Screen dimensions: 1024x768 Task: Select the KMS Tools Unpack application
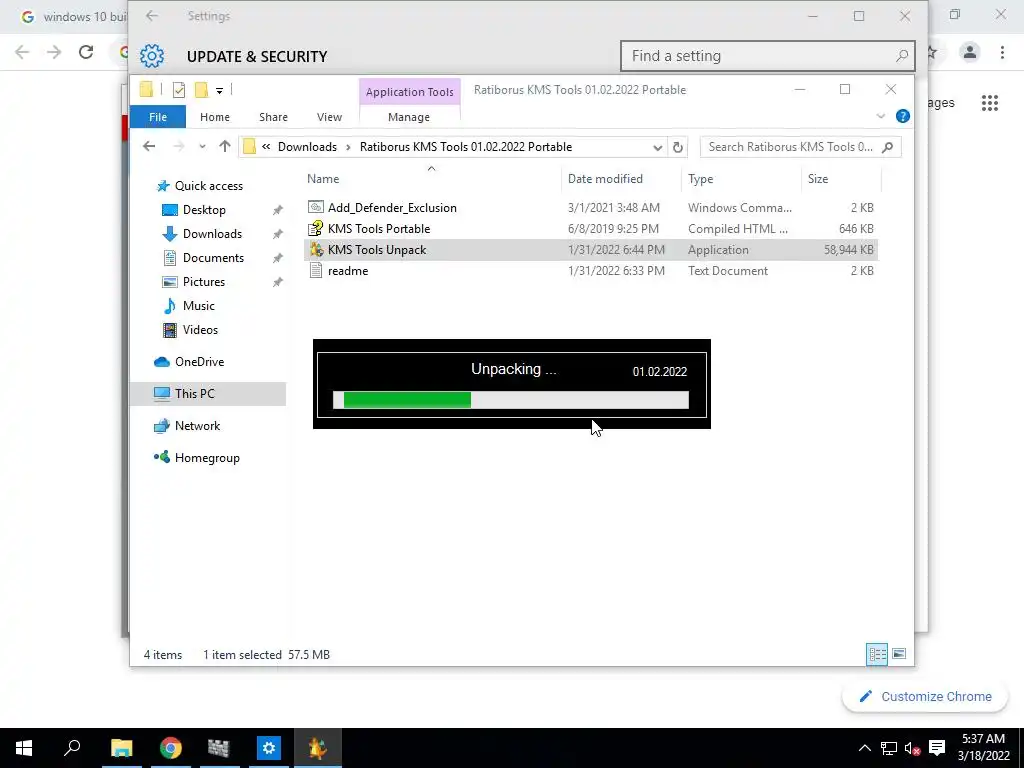point(590,249)
